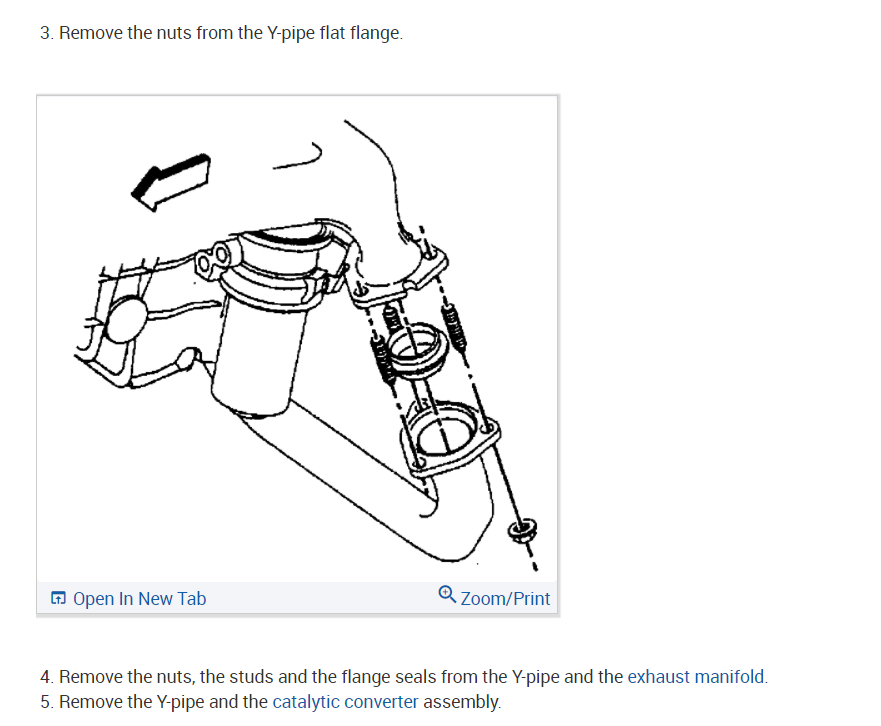The width and height of the screenshot is (881, 726).
Task: Click the magnifier icon next to Zoom/Print
Action: click(x=447, y=594)
